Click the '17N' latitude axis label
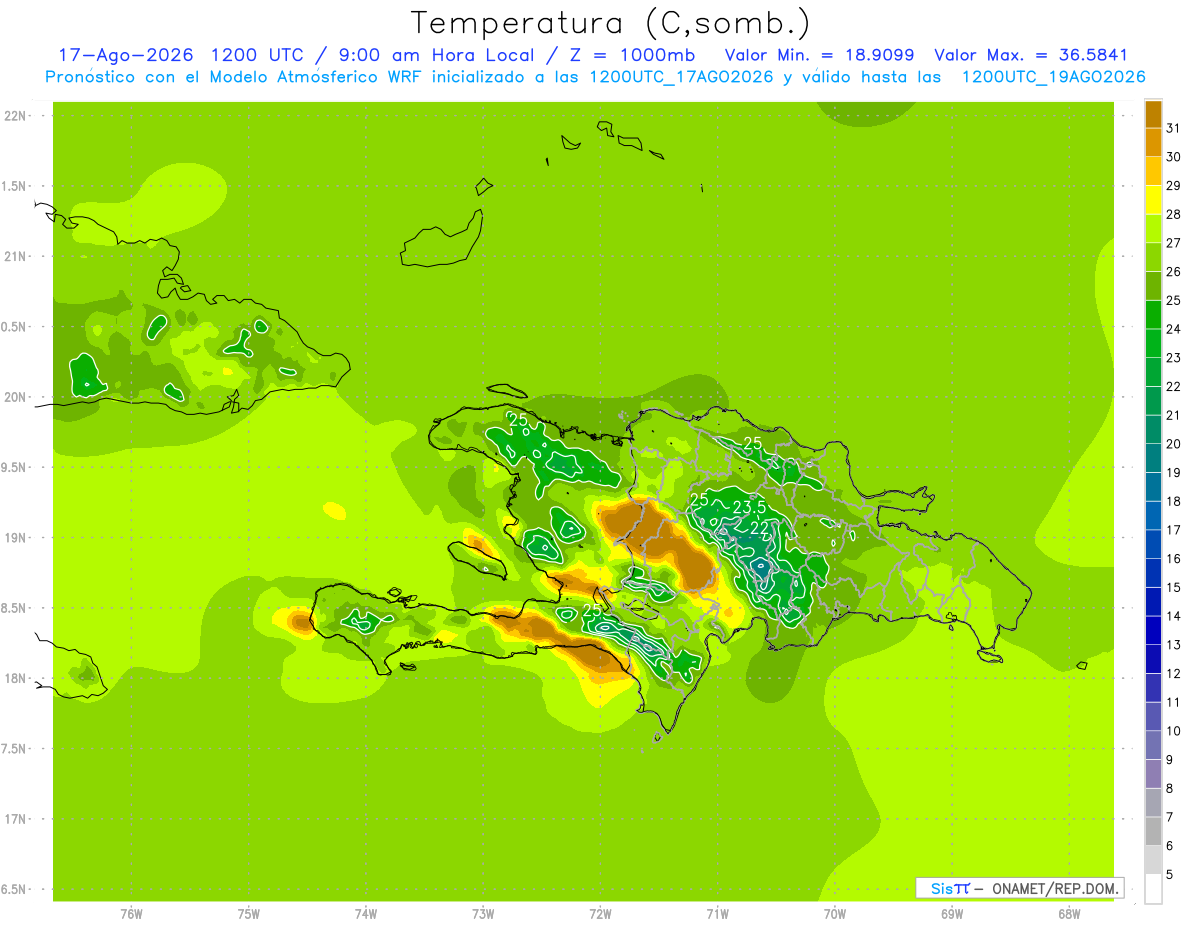Screen dimensions: 1200x927 point(15,819)
